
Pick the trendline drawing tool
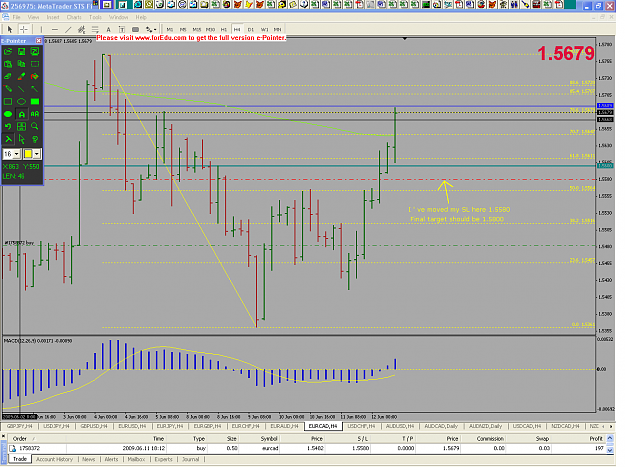pyautogui.click(x=68, y=29)
